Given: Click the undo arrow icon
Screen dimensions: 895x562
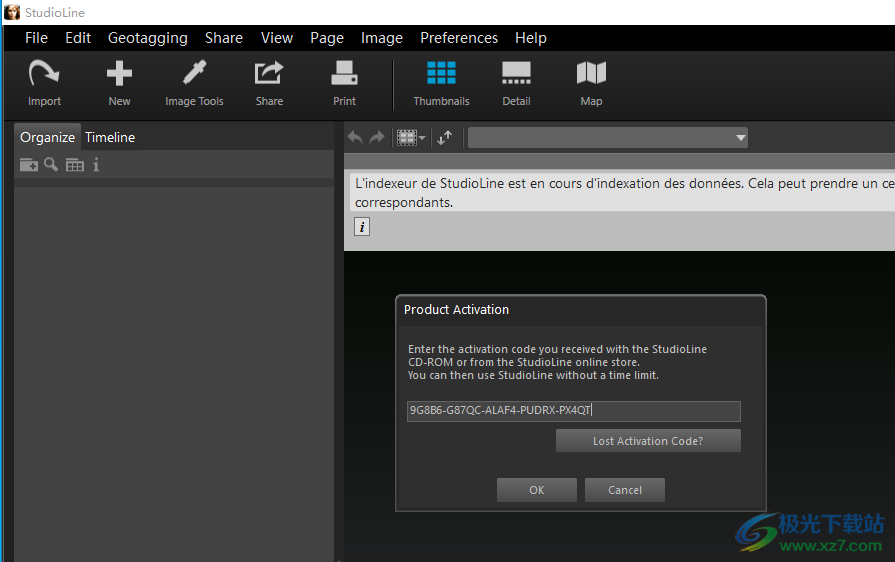Looking at the screenshot, I should pos(355,138).
